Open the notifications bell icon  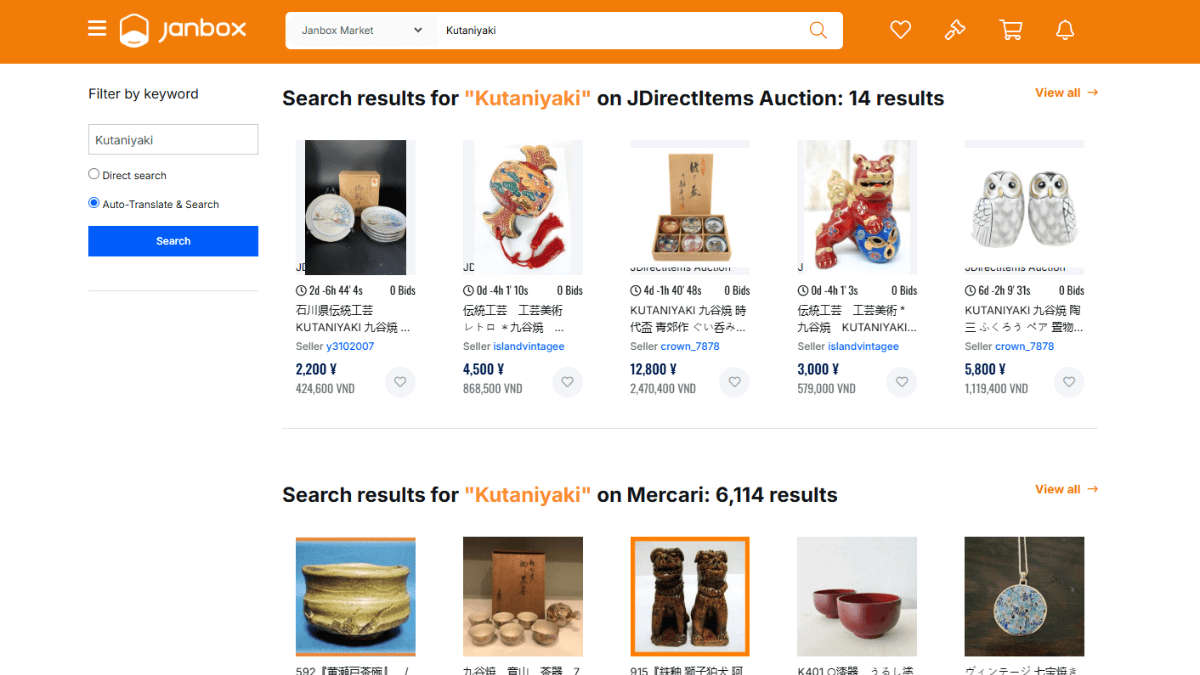(x=1065, y=30)
